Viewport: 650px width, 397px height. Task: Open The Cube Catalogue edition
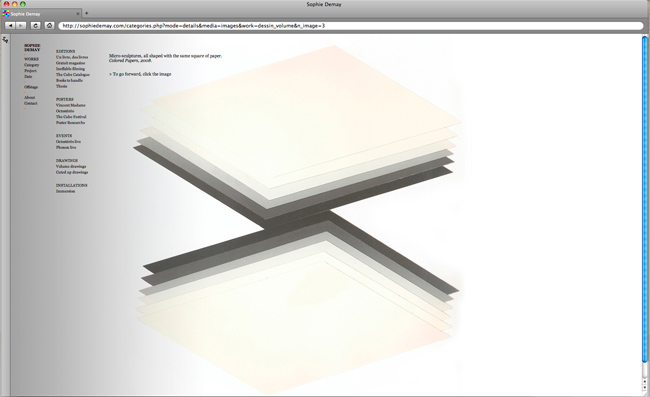point(73,75)
